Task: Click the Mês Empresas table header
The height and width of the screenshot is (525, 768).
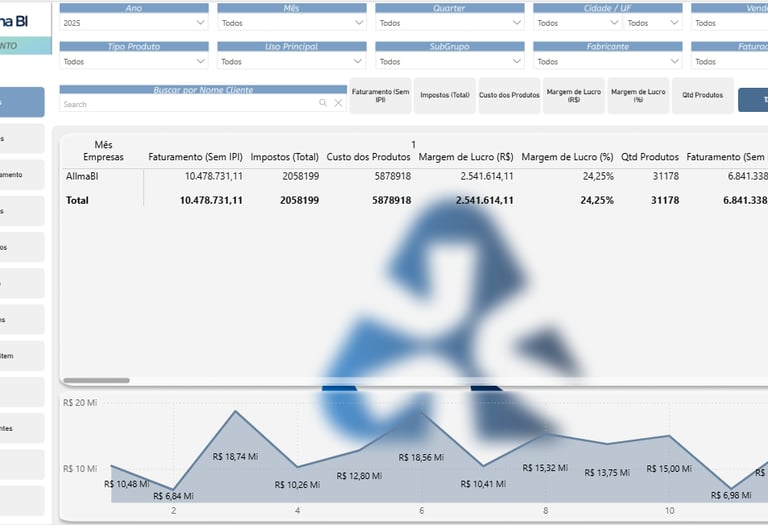Action: (x=103, y=151)
